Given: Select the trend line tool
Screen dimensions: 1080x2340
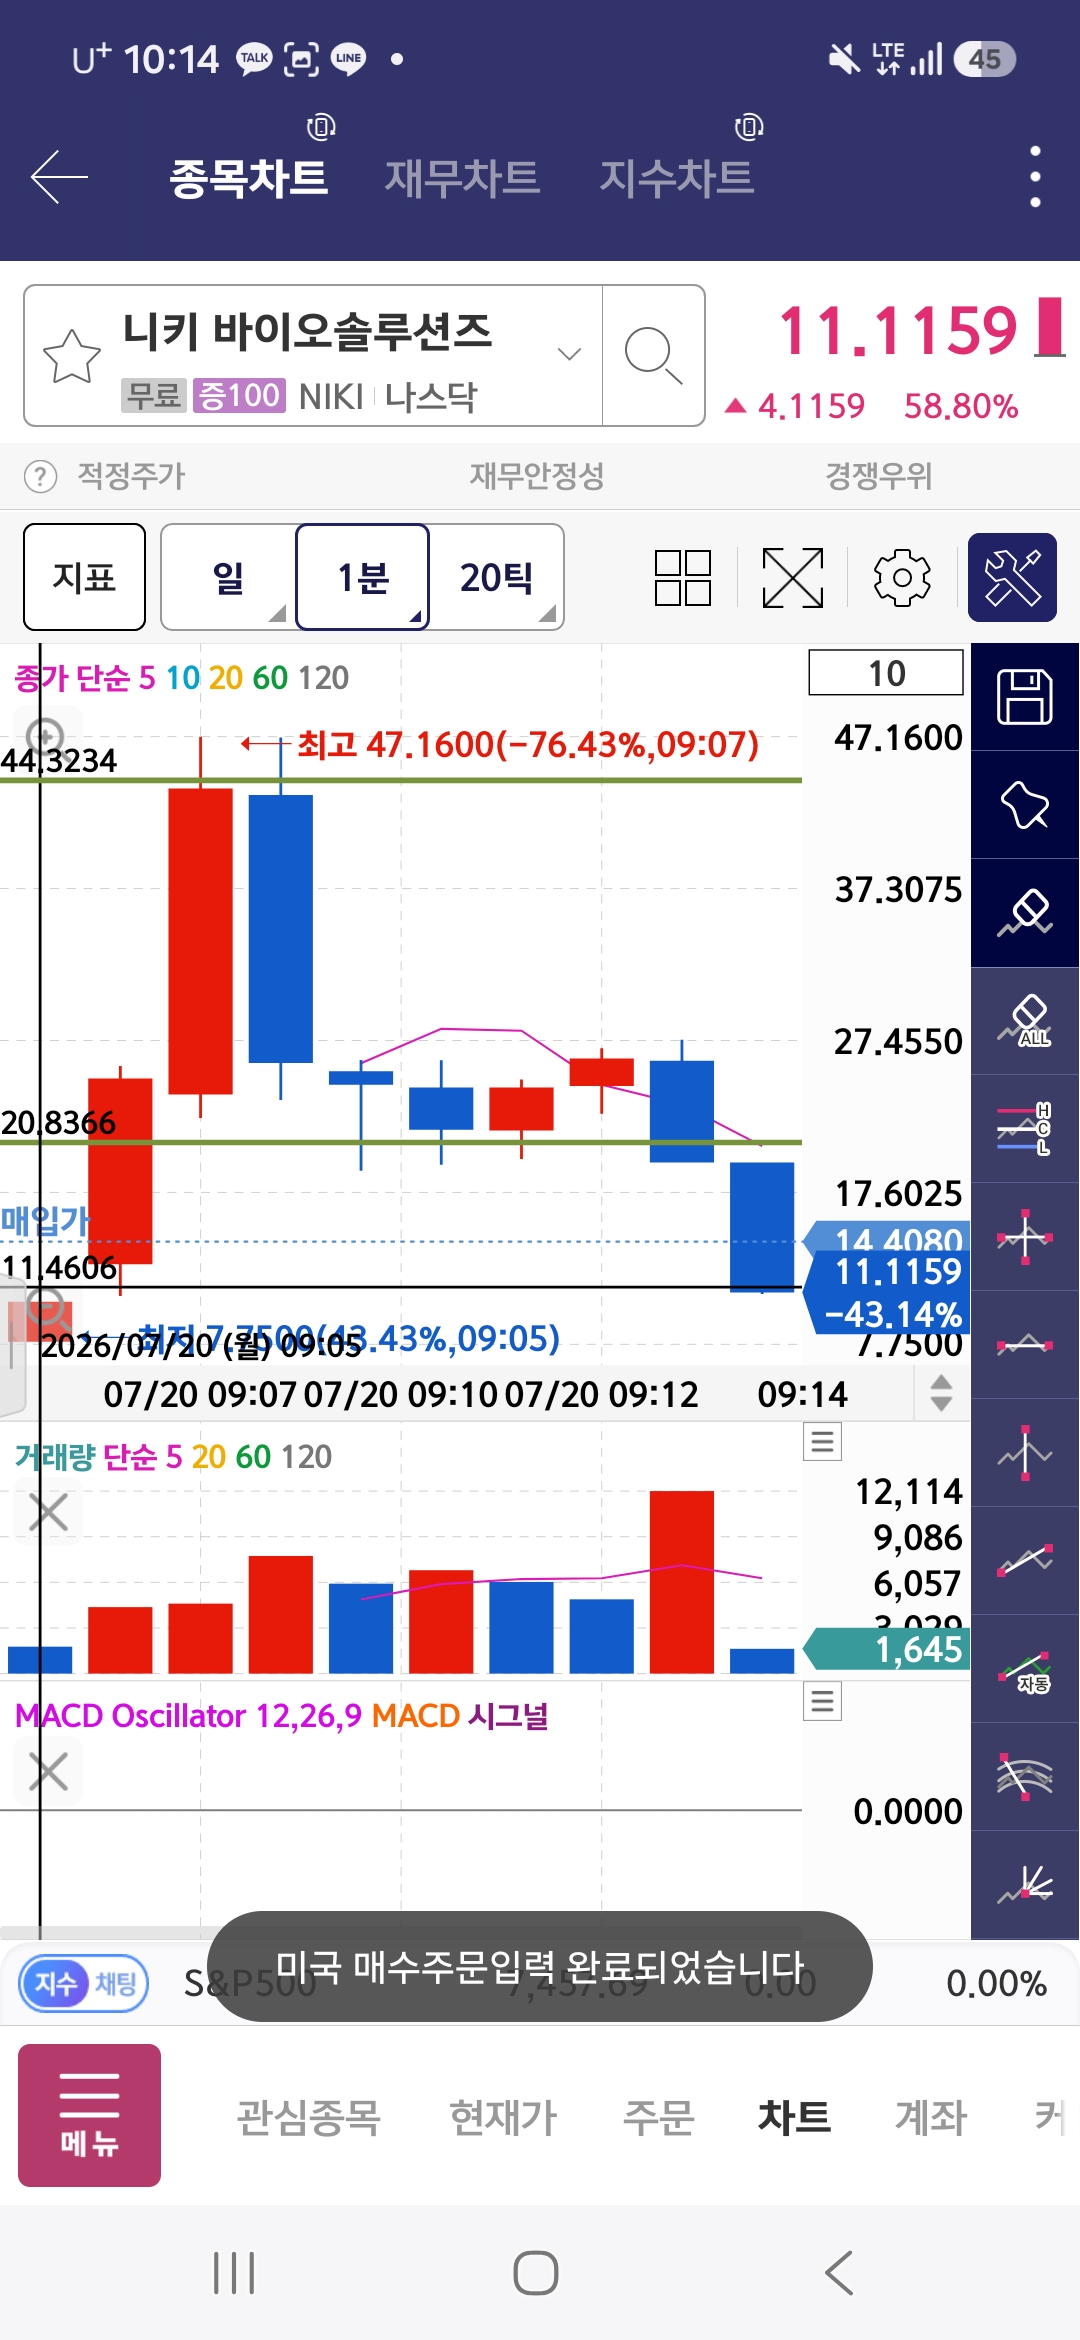Looking at the screenshot, I should [1025, 1561].
